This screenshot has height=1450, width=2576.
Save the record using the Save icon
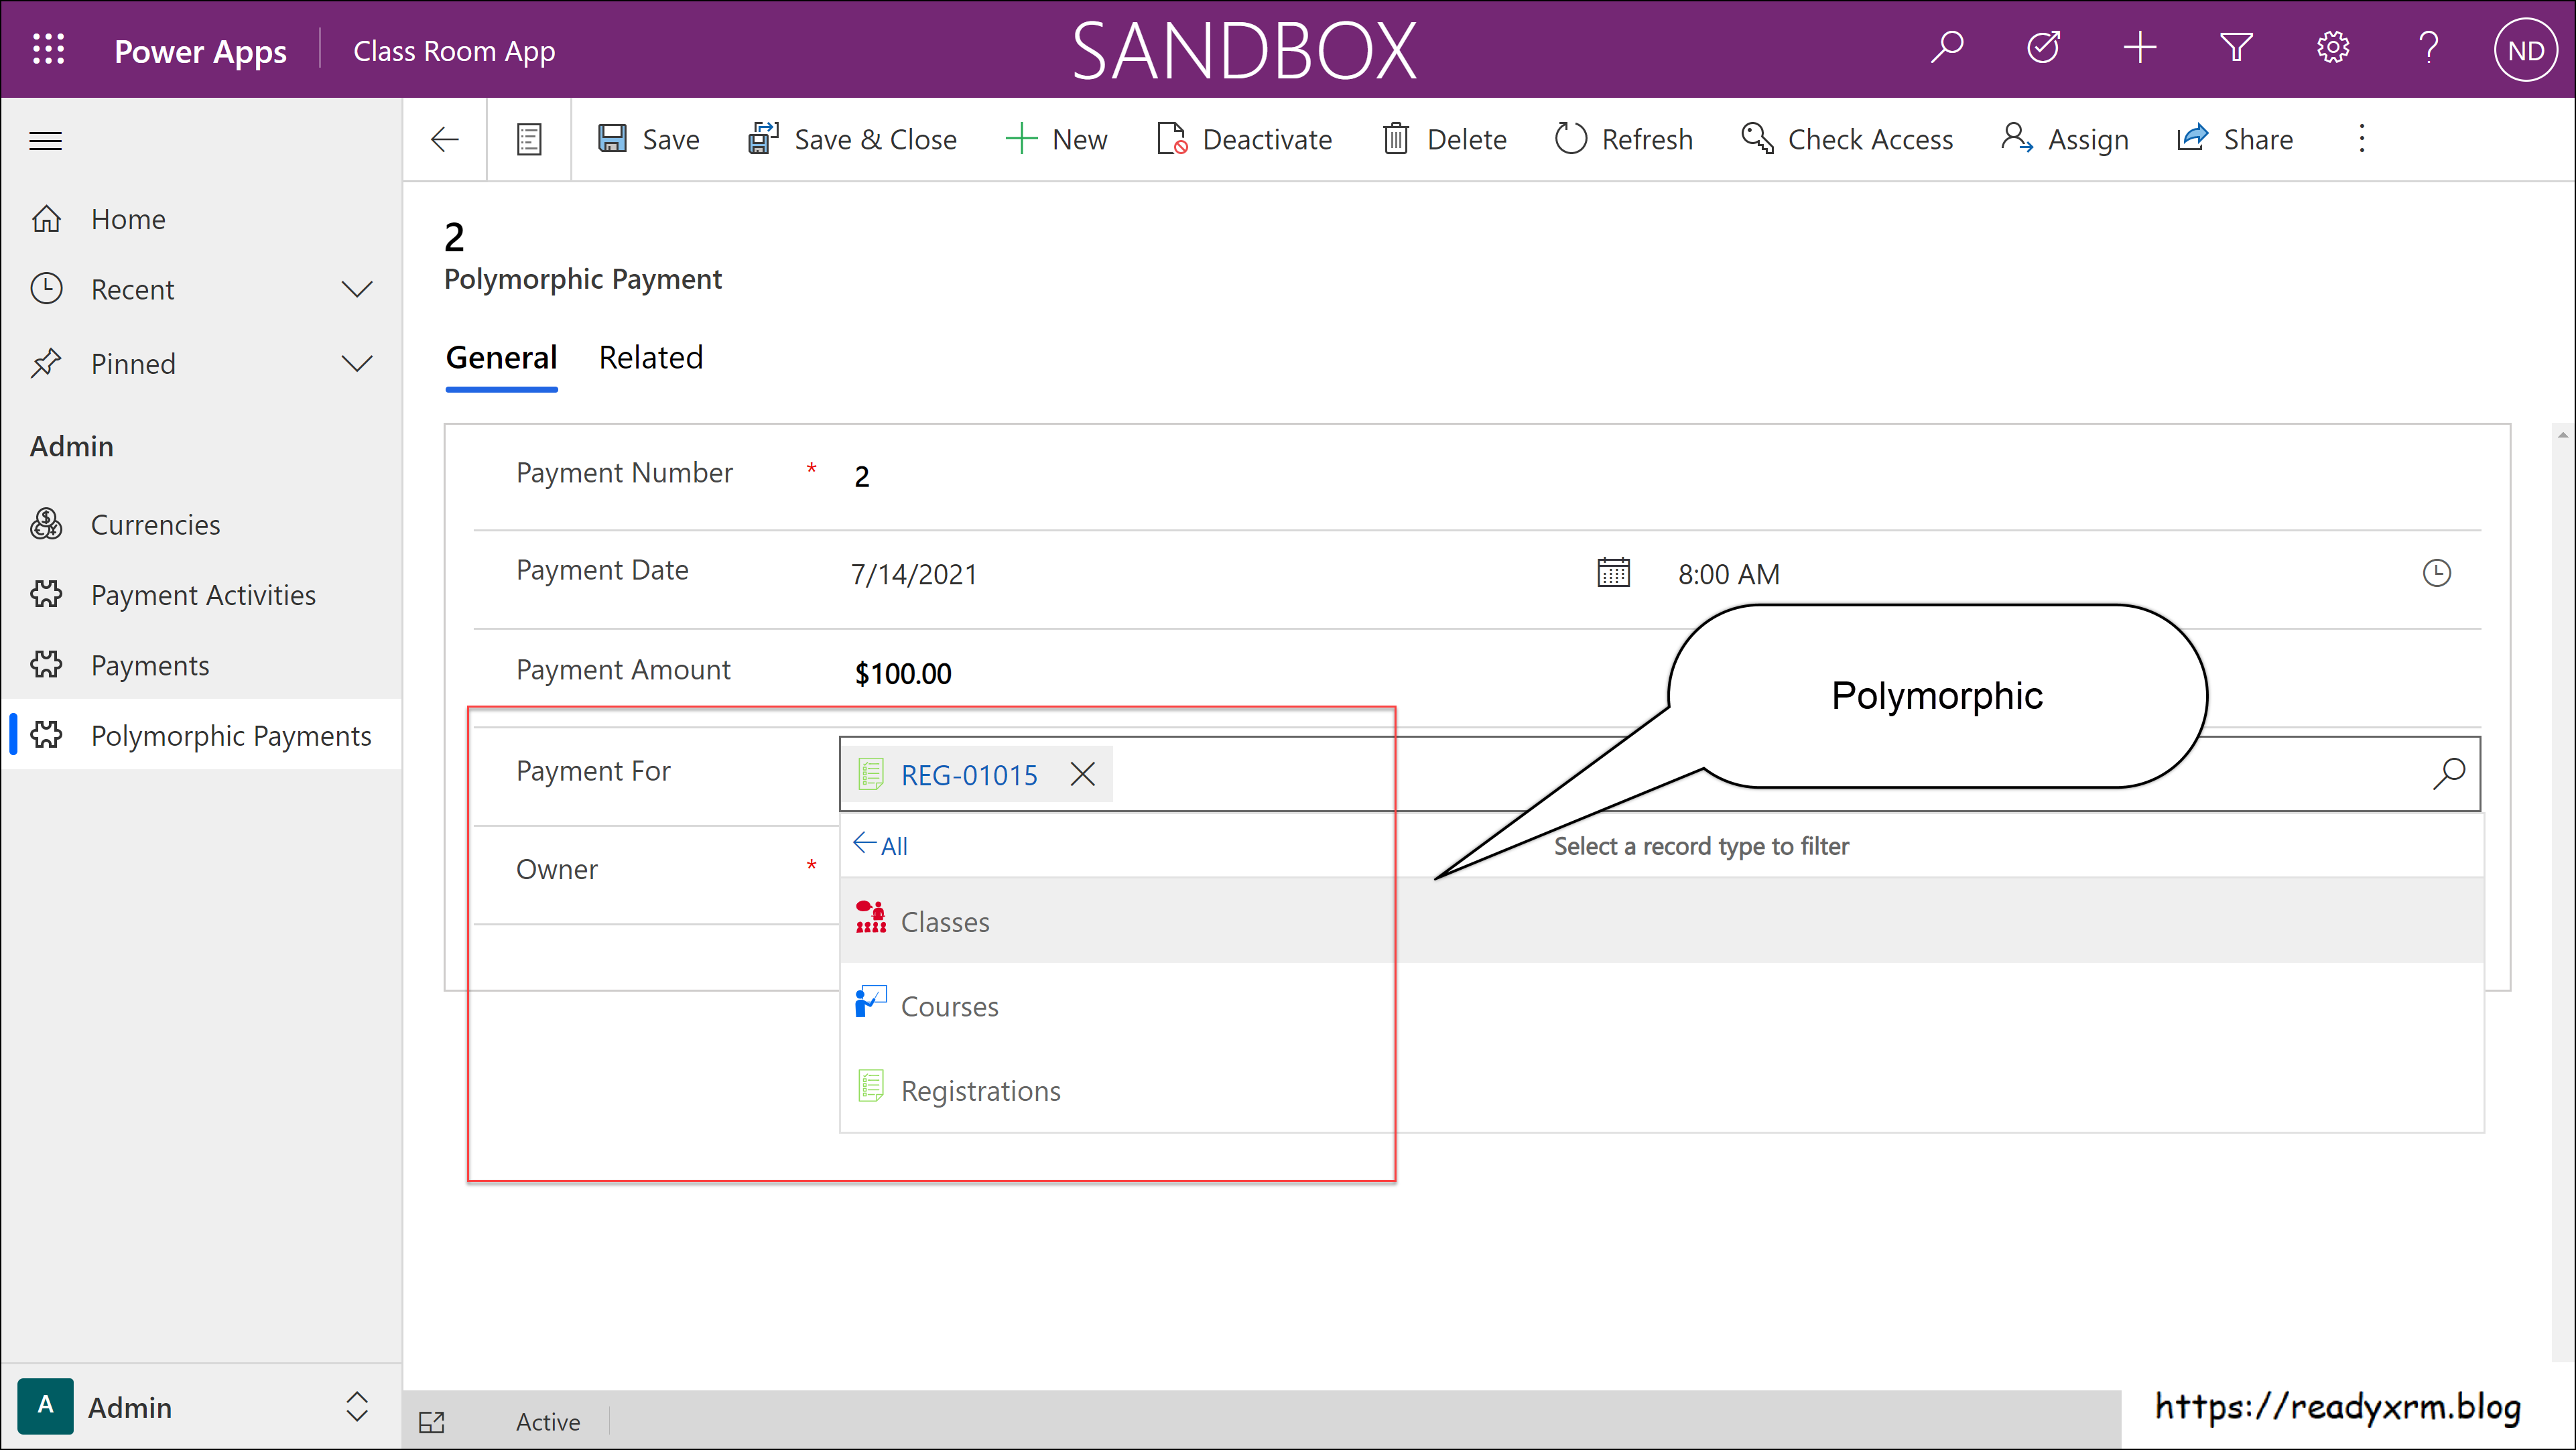tap(648, 139)
